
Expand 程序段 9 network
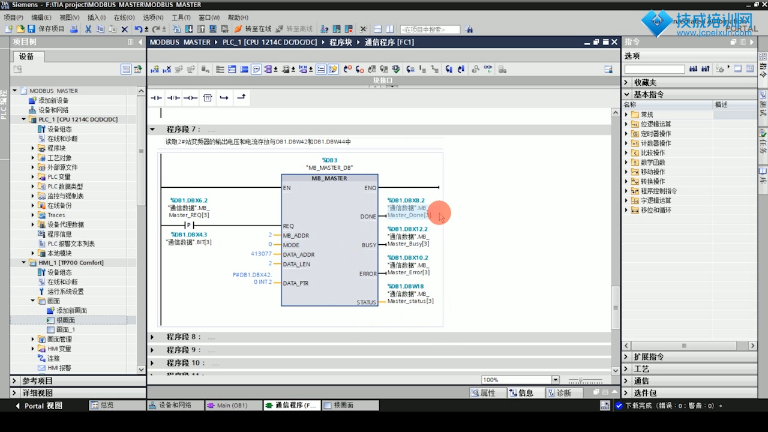point(152,350)
